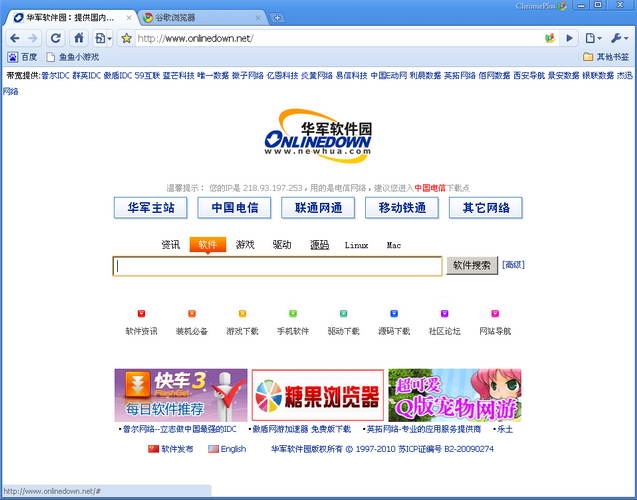
Task: Choose the 联通网通 download site
Action: pyautogui.click(x=318, y=208)
